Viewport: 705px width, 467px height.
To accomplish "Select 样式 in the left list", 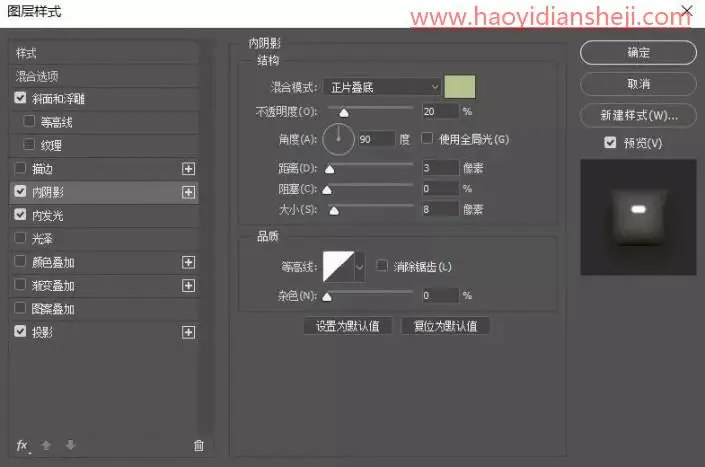I will [104, 53].
